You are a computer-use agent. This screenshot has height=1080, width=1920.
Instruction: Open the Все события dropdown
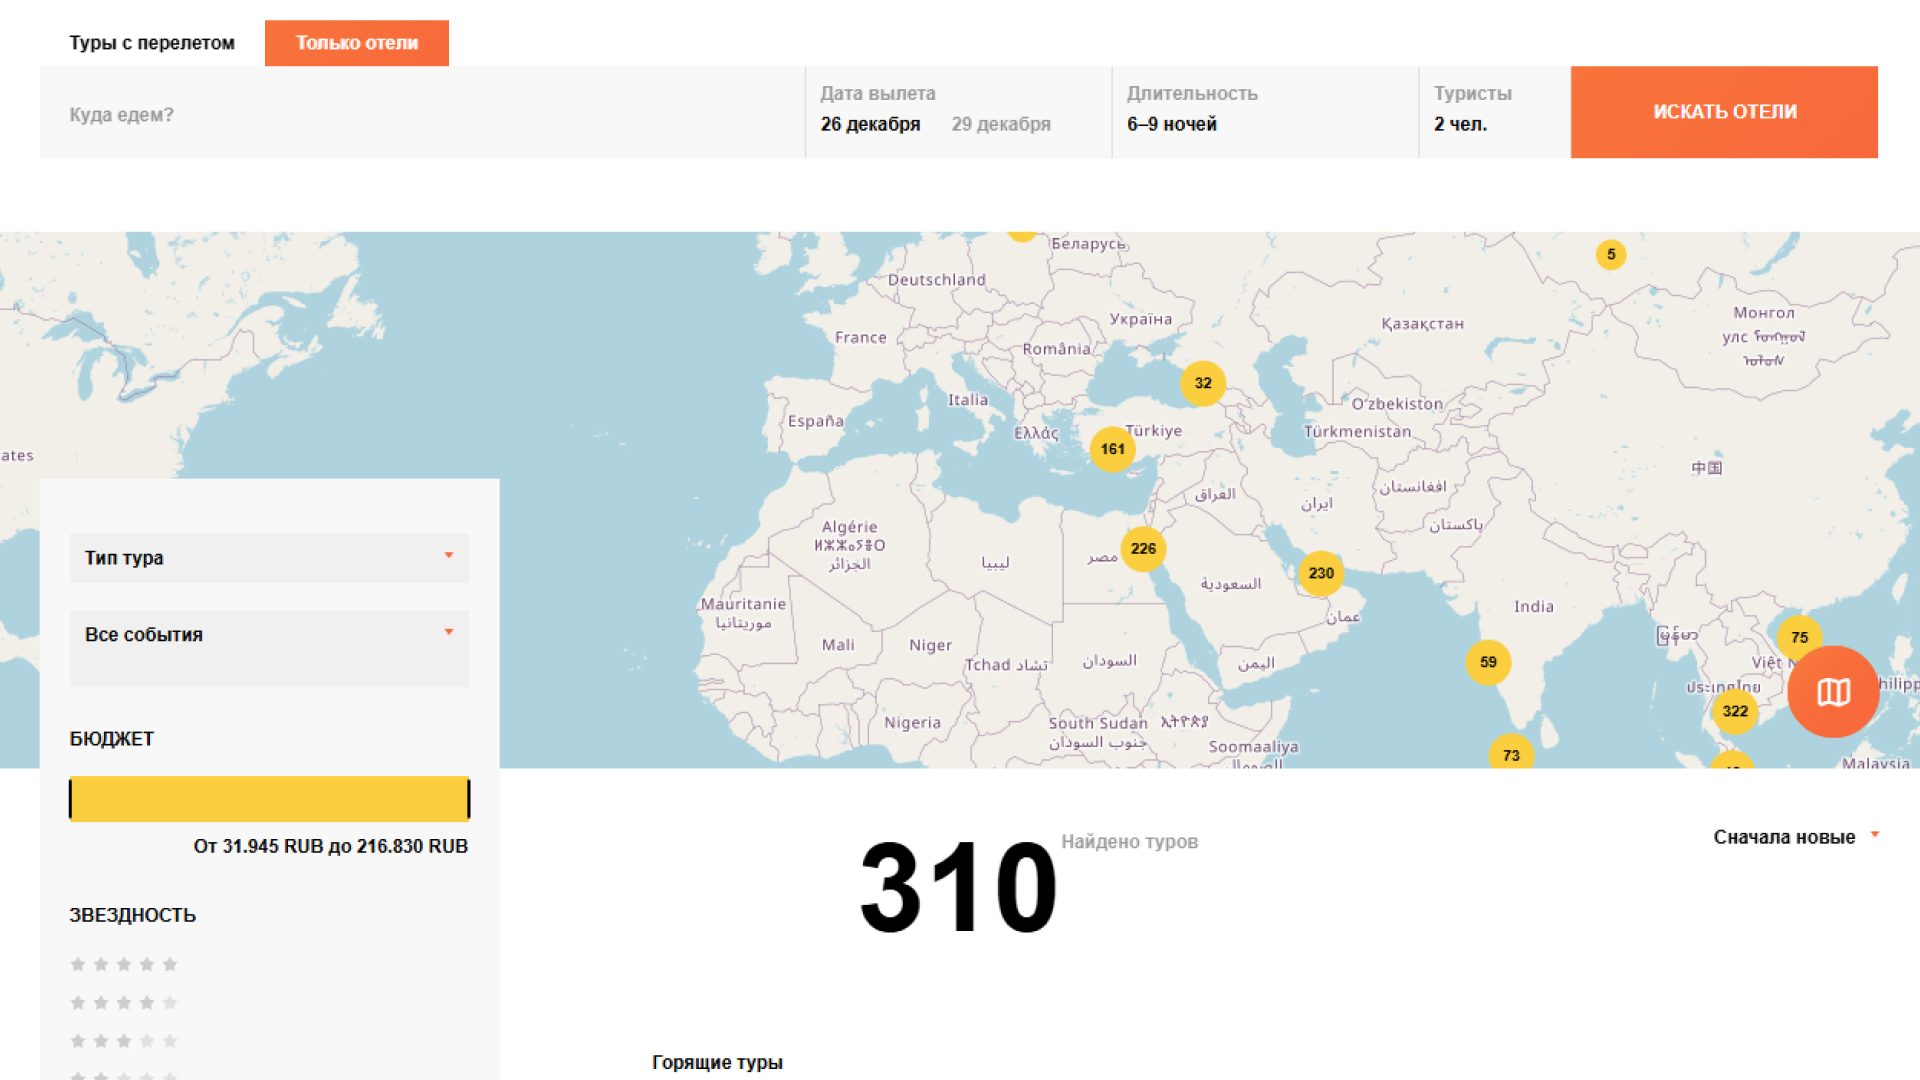pos(269,635)
